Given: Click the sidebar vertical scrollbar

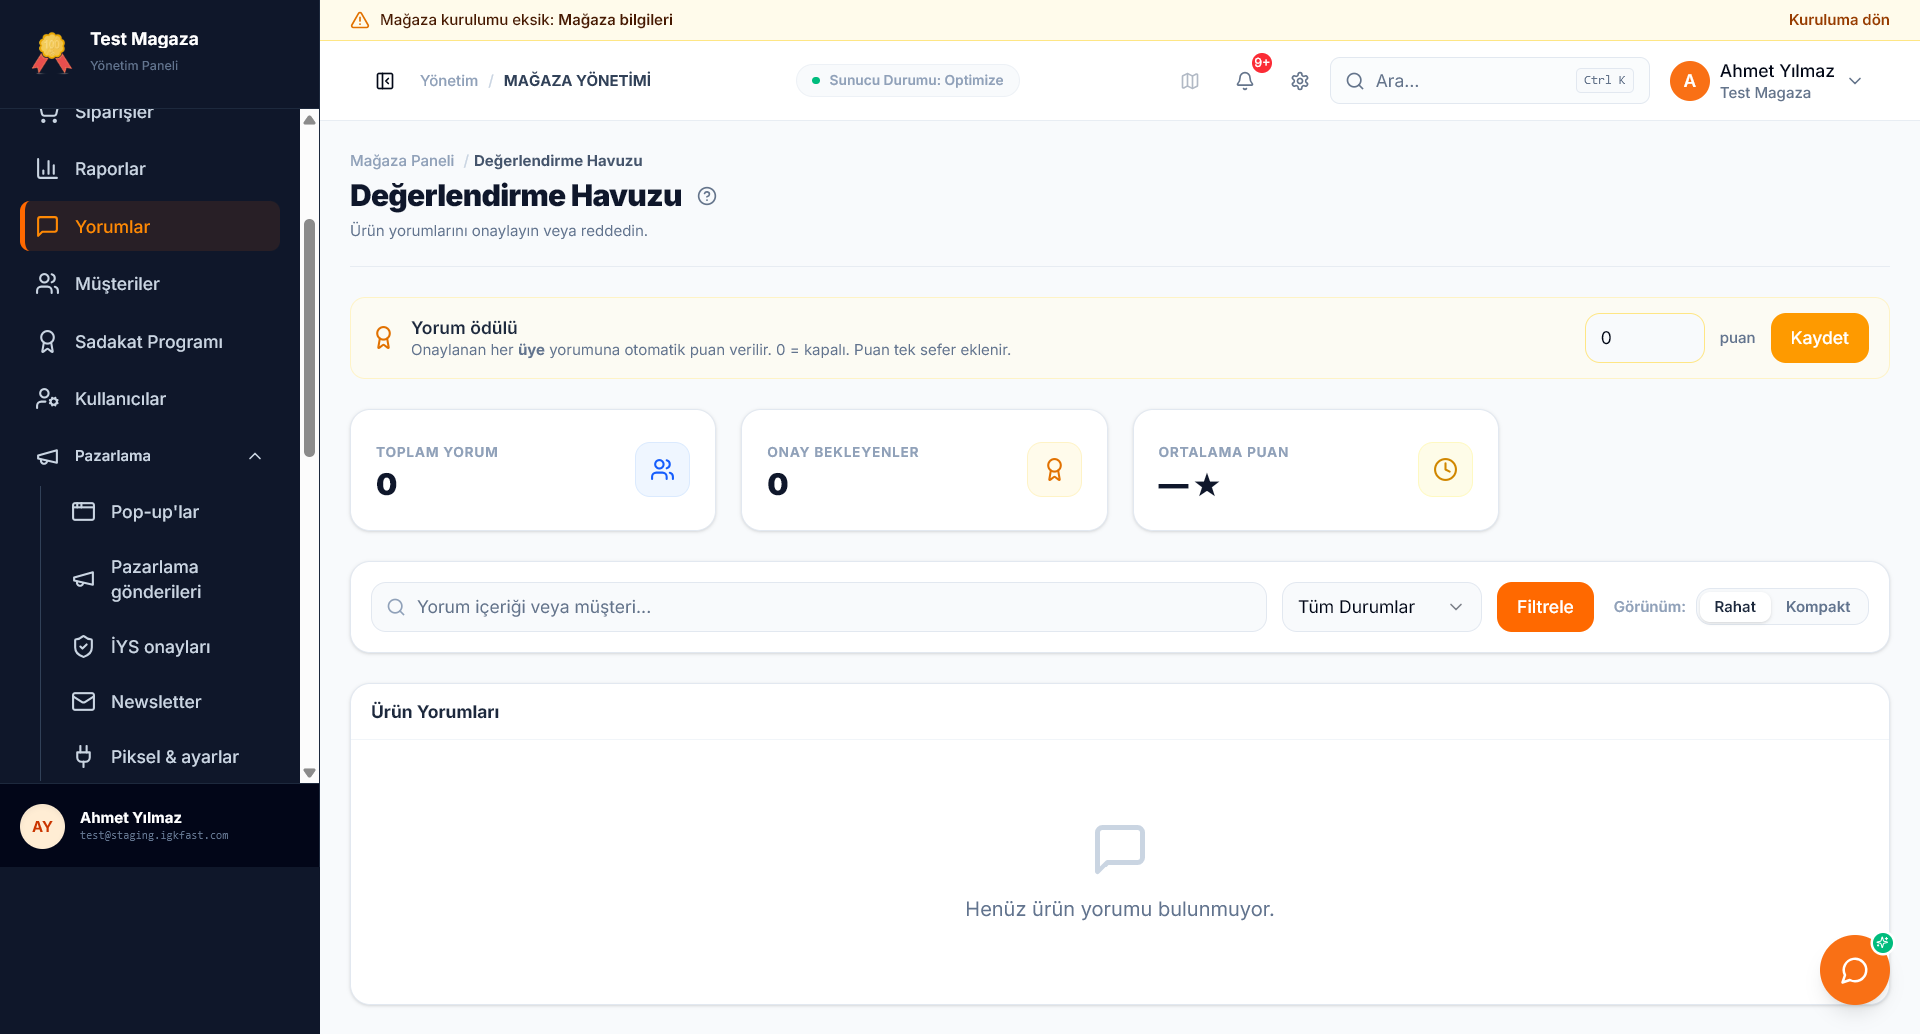Looking at the screenshot, I should point(309,340).
